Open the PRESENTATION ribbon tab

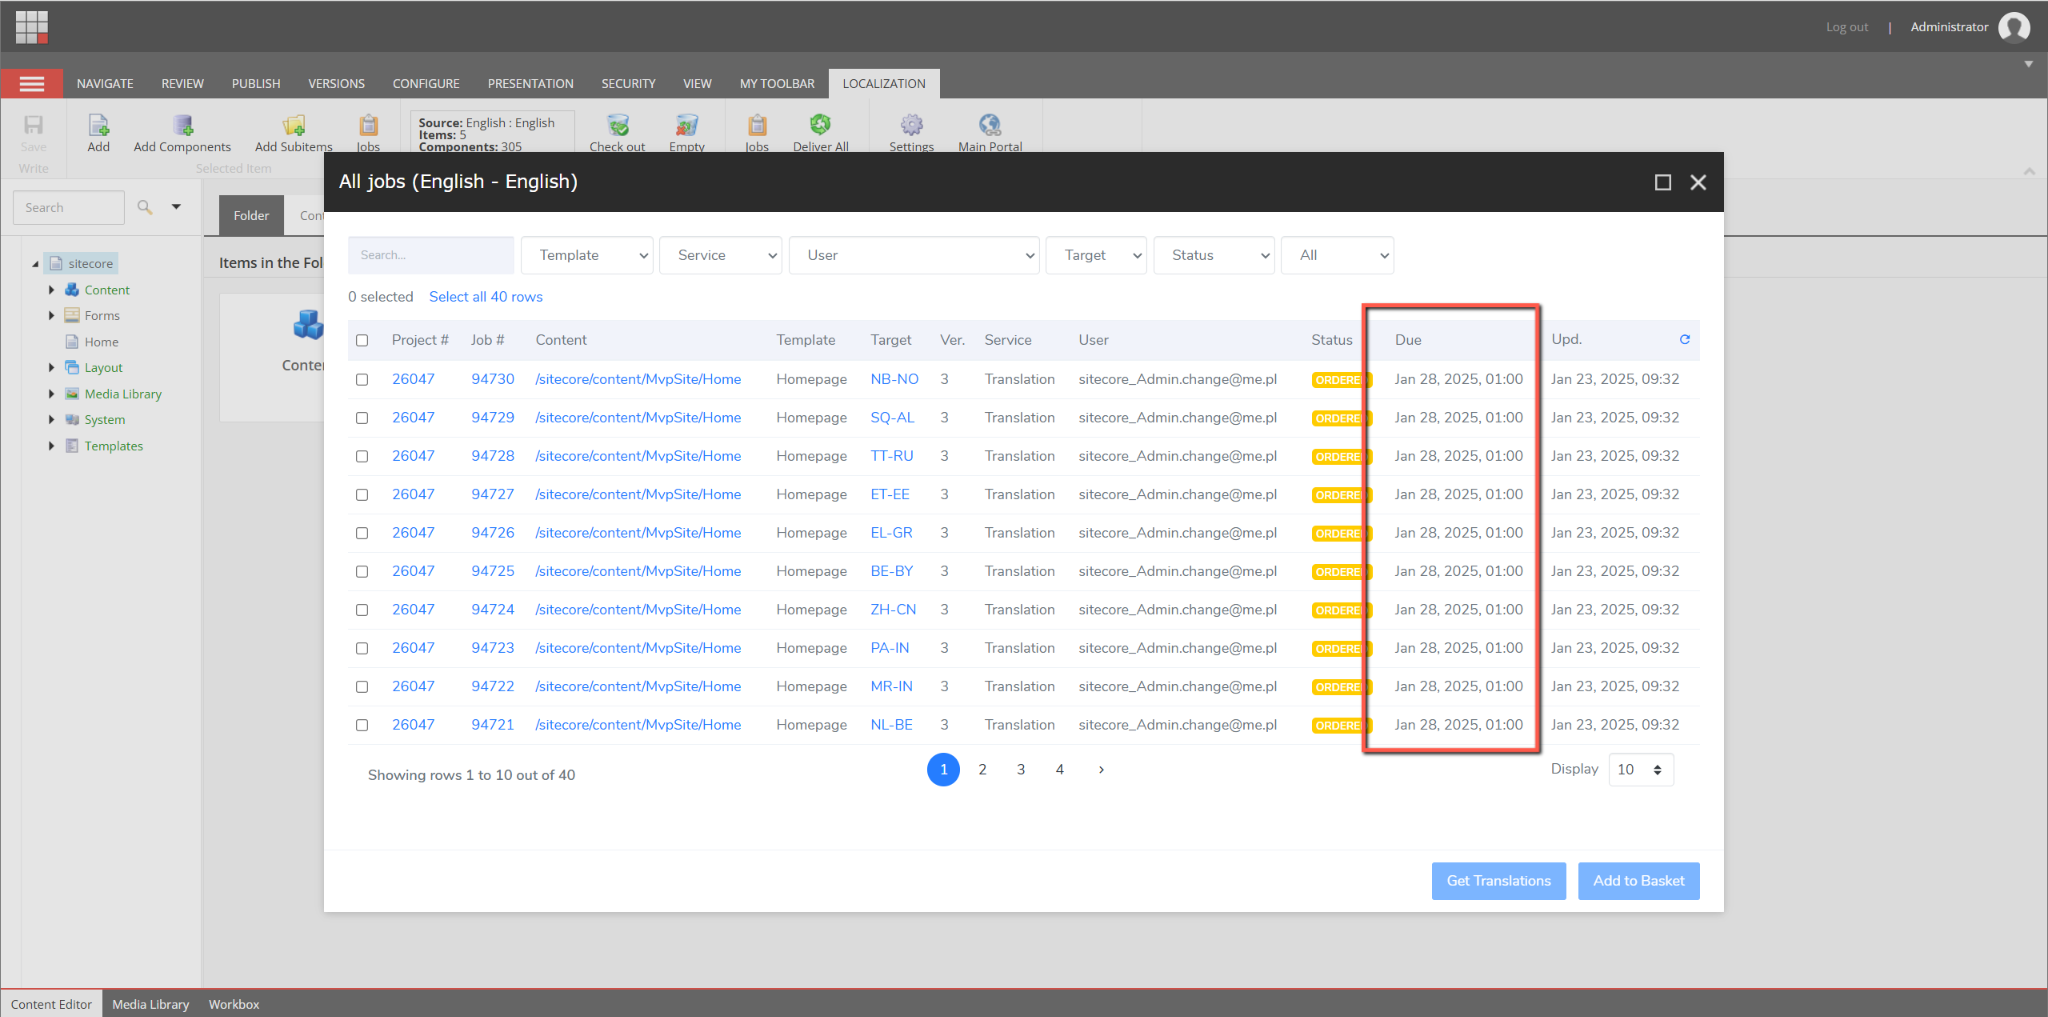click(530, 83)
